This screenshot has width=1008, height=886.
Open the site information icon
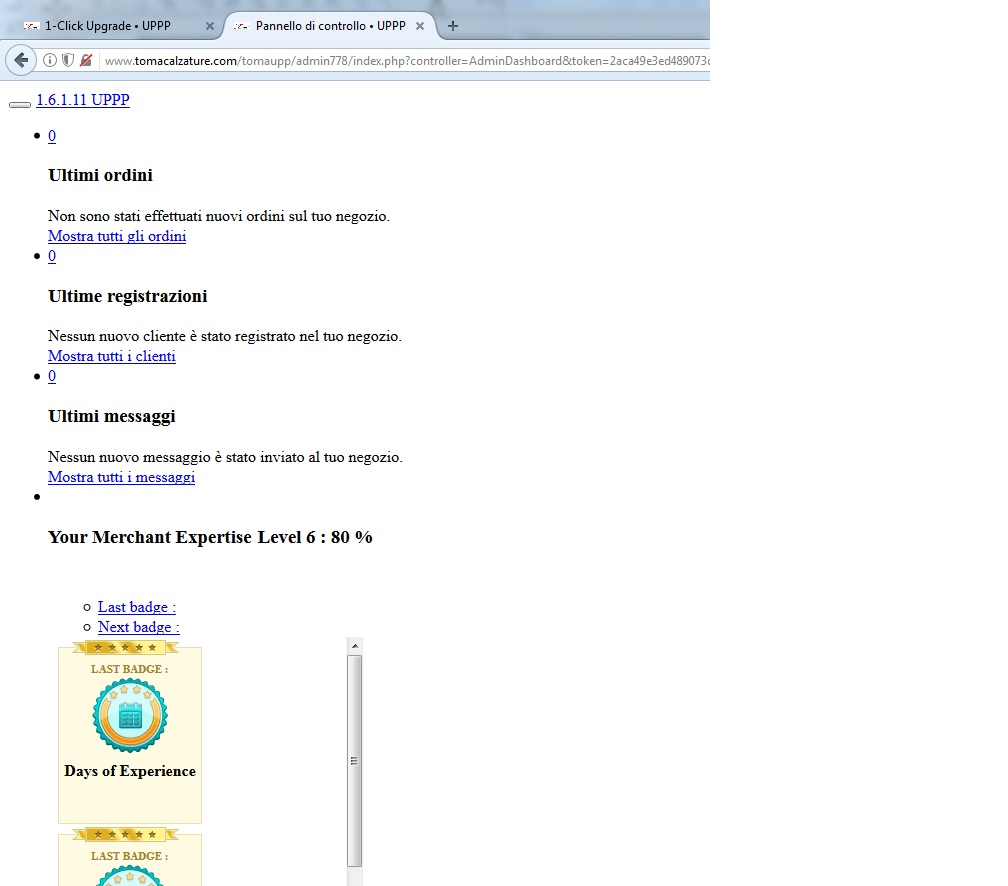point(50,60)
